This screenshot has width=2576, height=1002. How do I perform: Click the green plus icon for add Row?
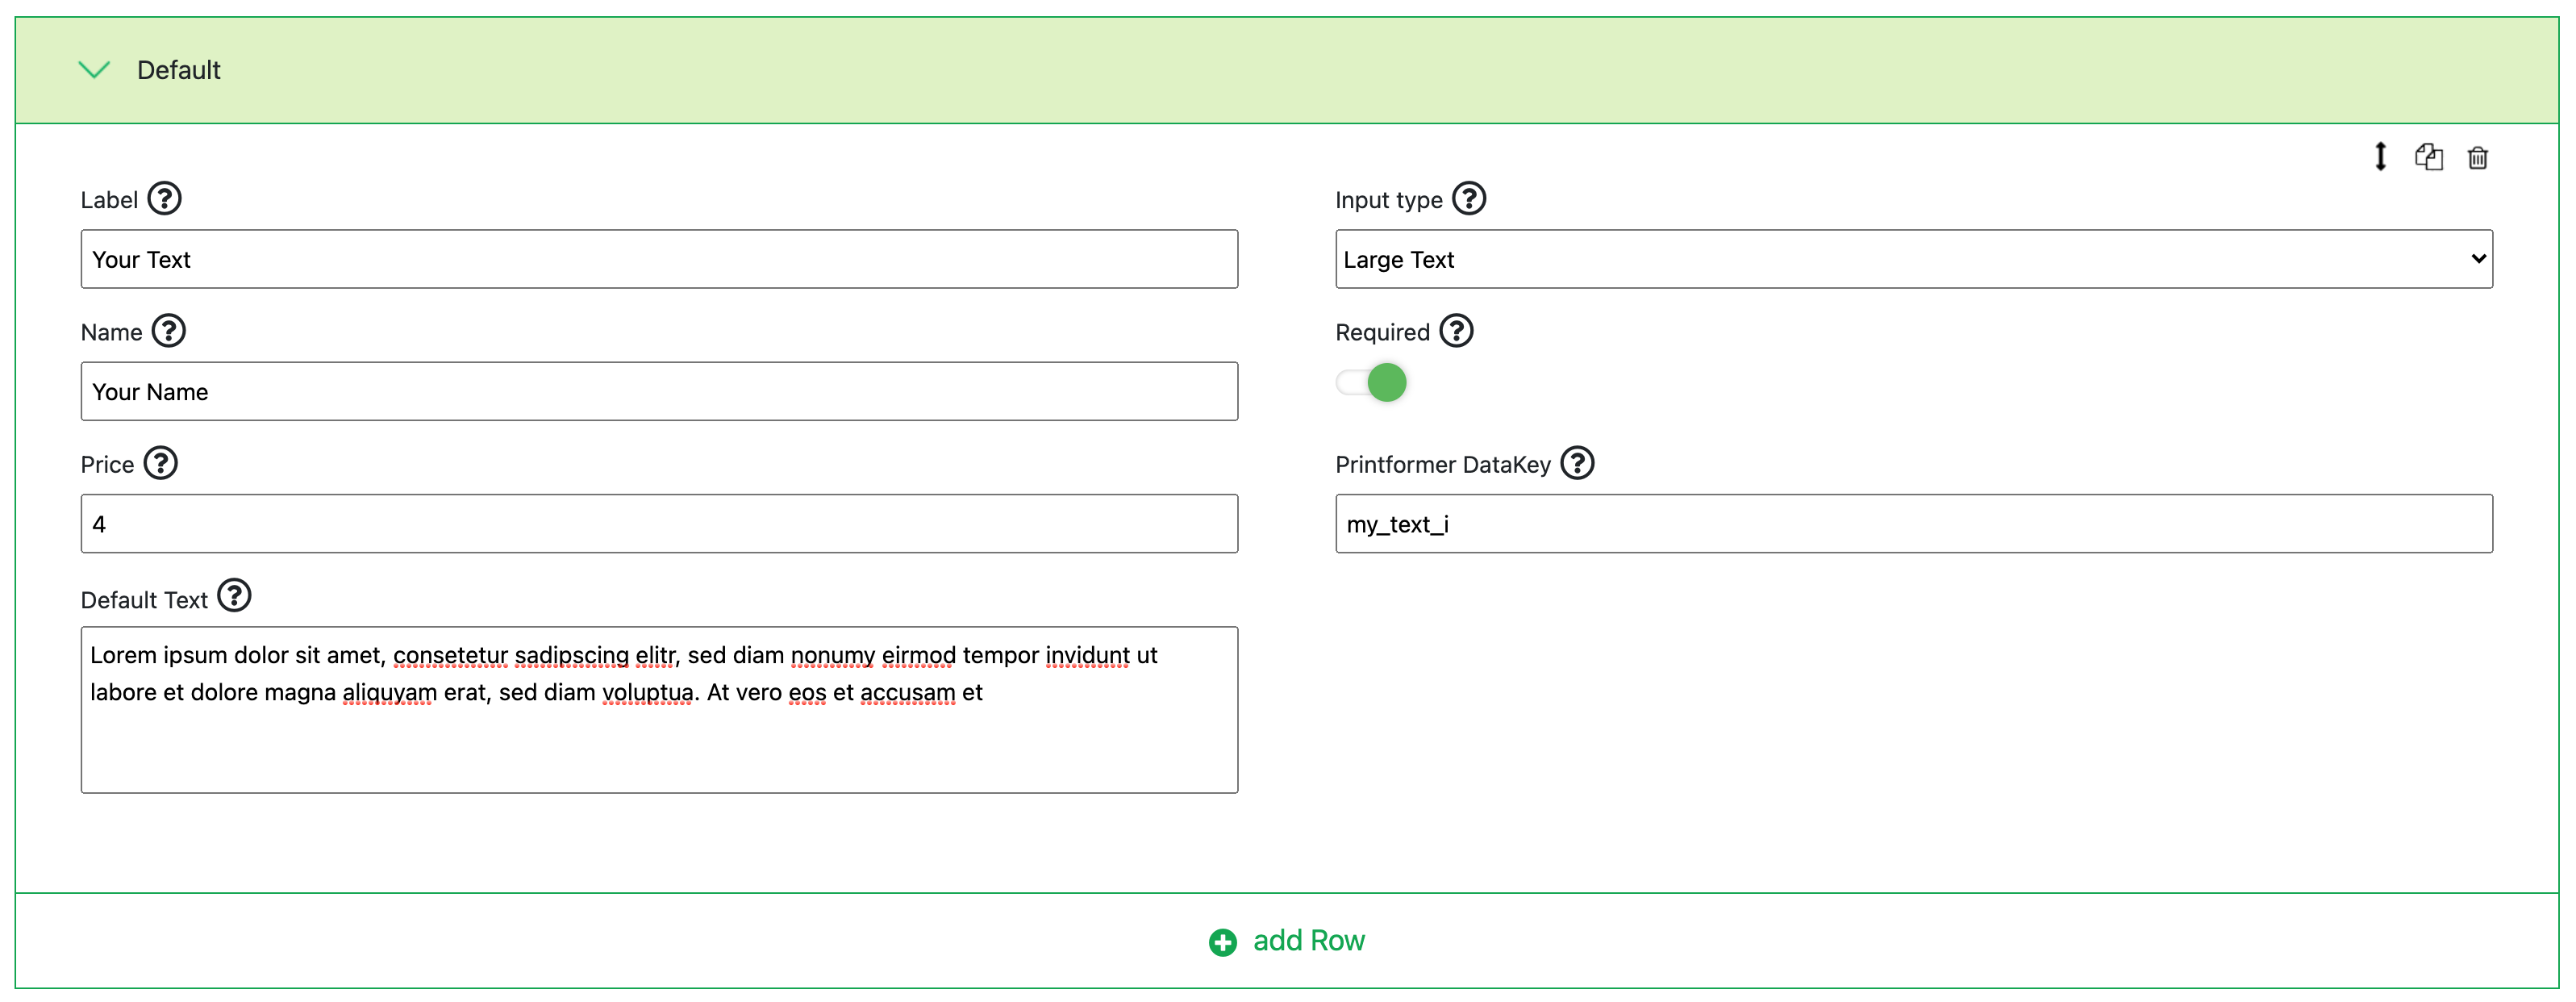pyautogui.click(x=1222, y=942)
